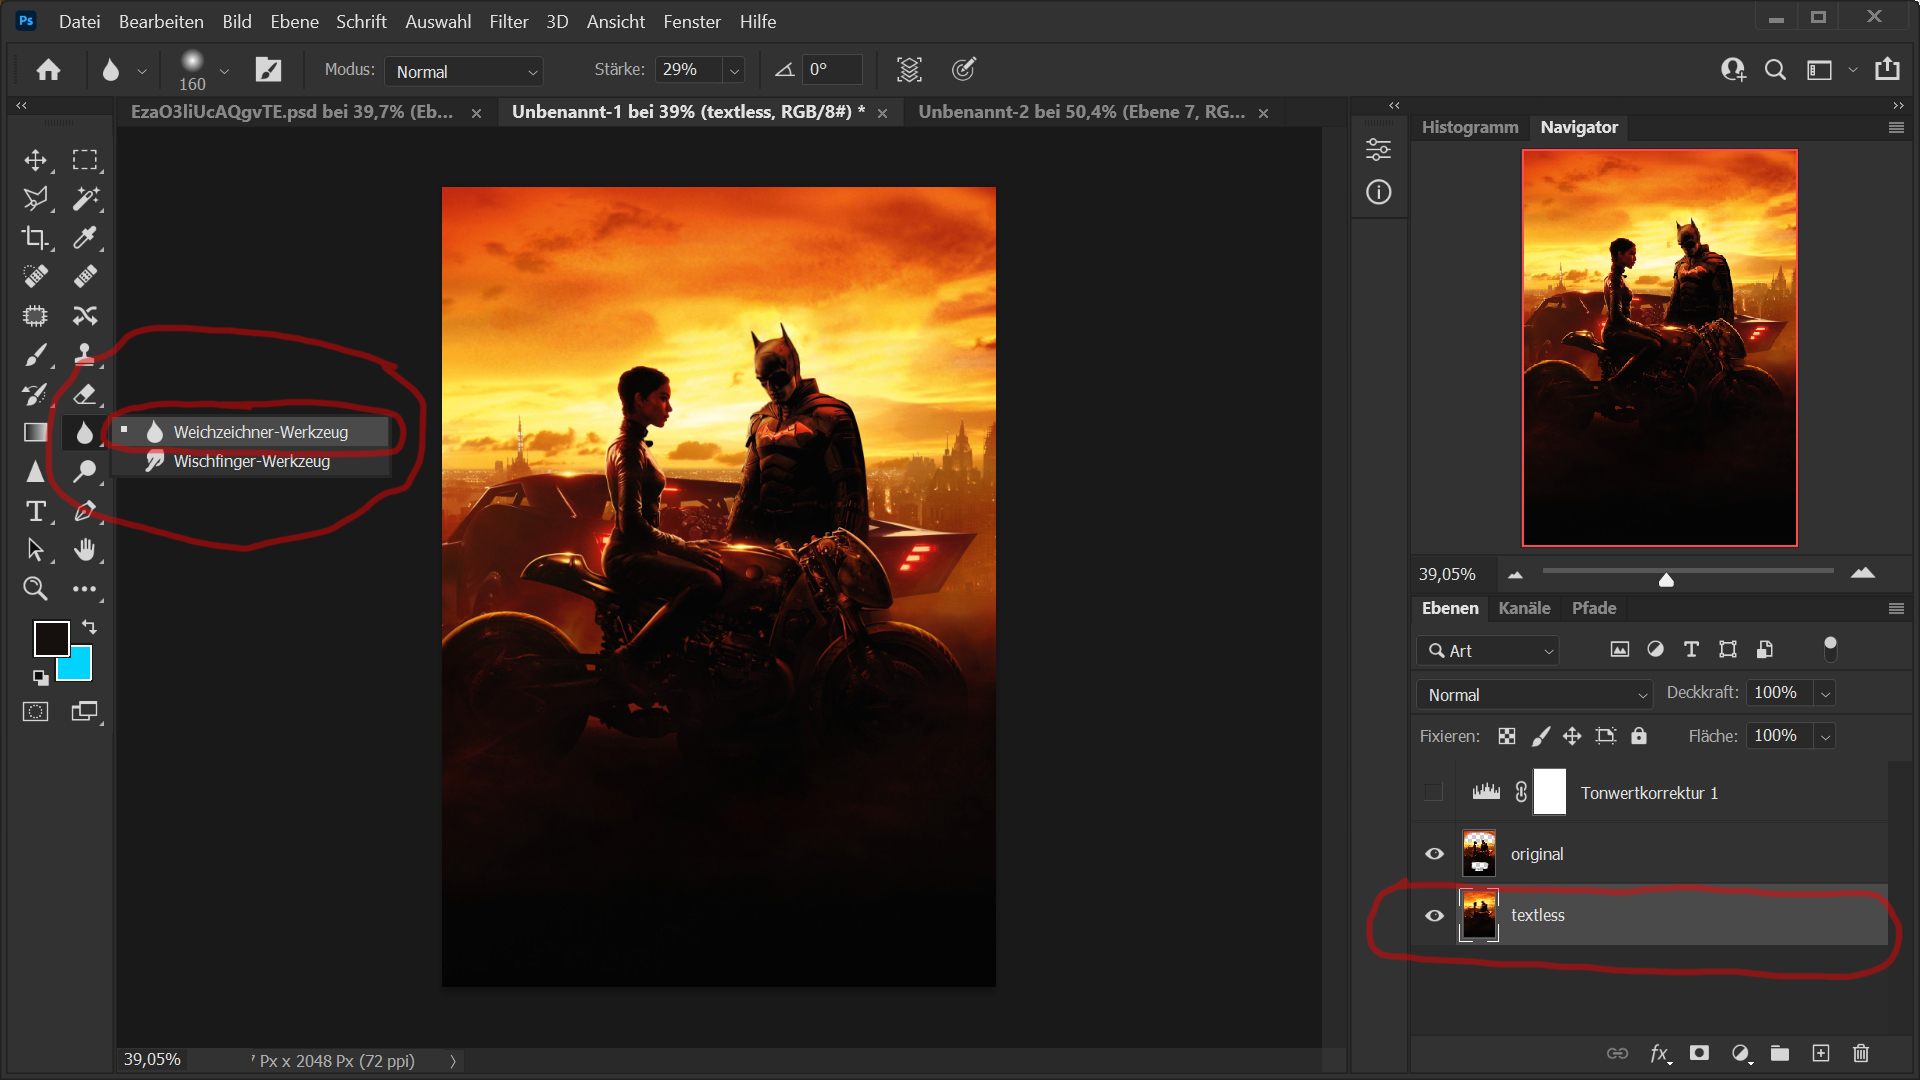Click the brush angle input field
Viewport: 1920px width, 1080px height.
coord(832,70)
